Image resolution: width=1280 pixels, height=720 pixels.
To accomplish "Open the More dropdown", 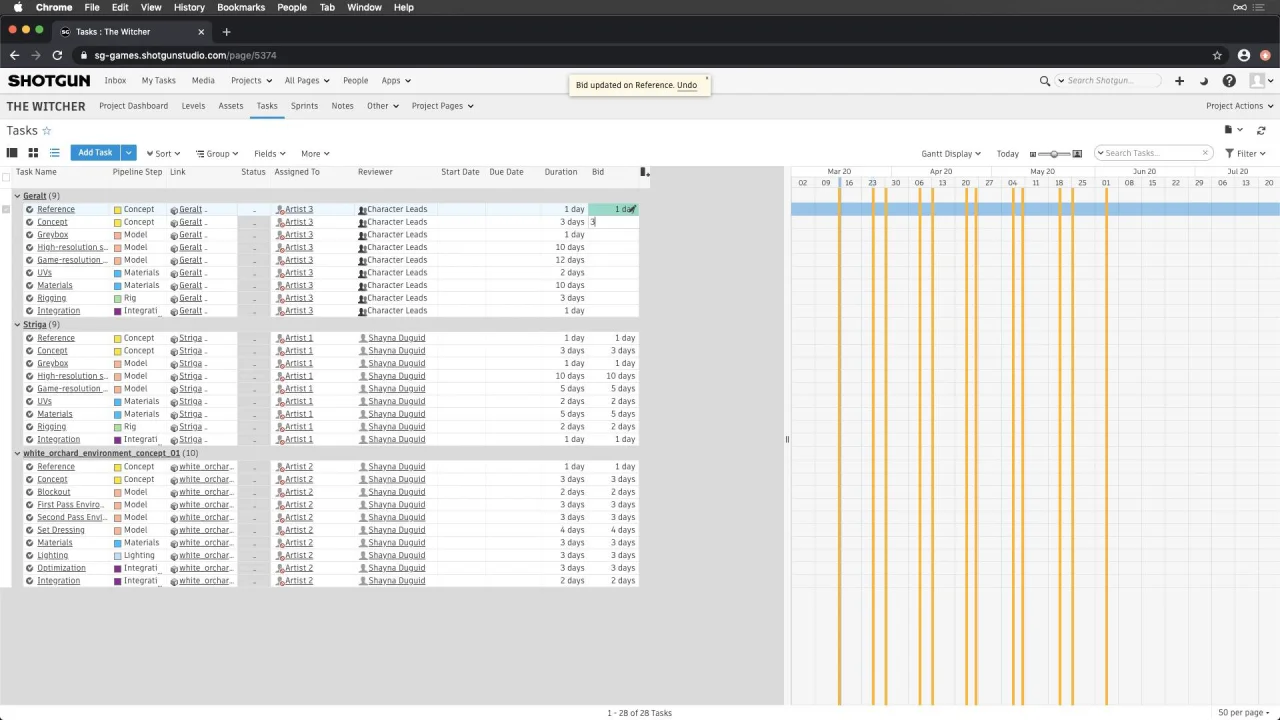I will pyautogui.click(x=315, y=154).
